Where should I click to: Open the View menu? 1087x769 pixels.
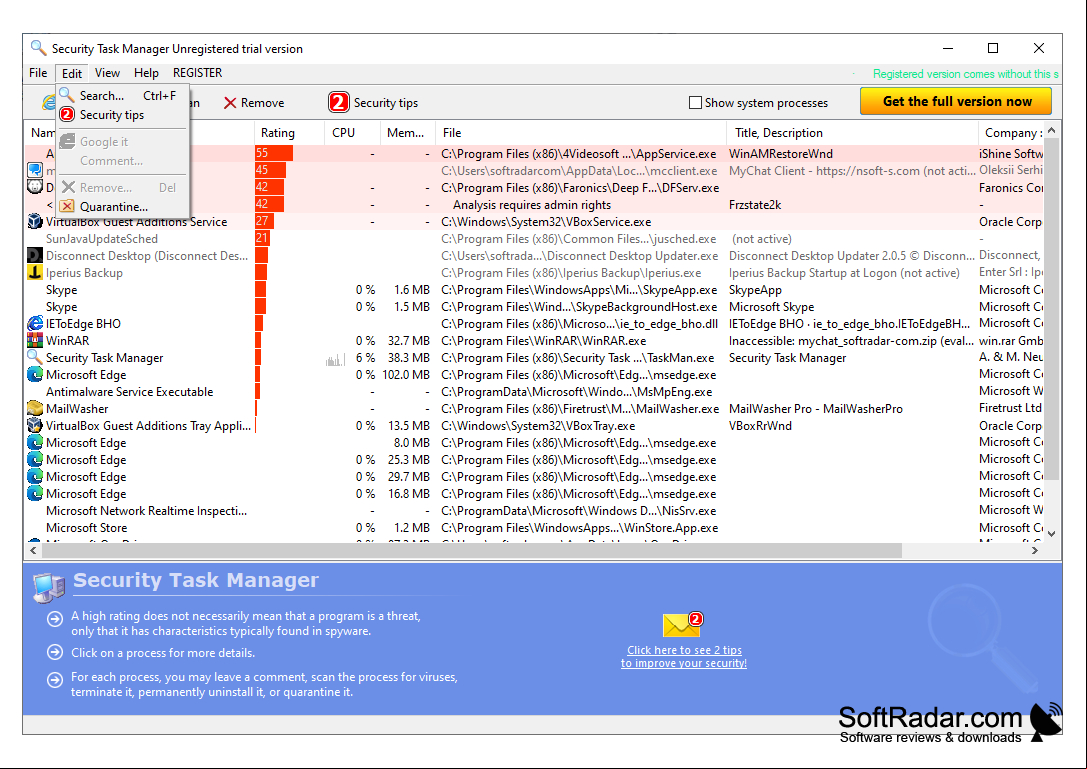107,73
